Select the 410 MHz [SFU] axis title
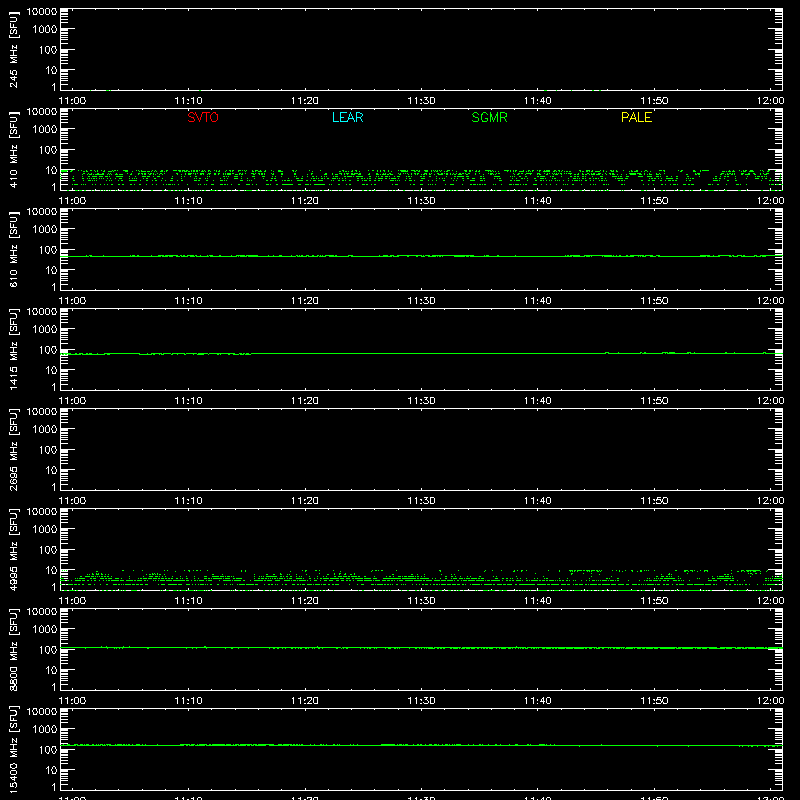This screenshot has width=800, height=800. tap(13, 149)
